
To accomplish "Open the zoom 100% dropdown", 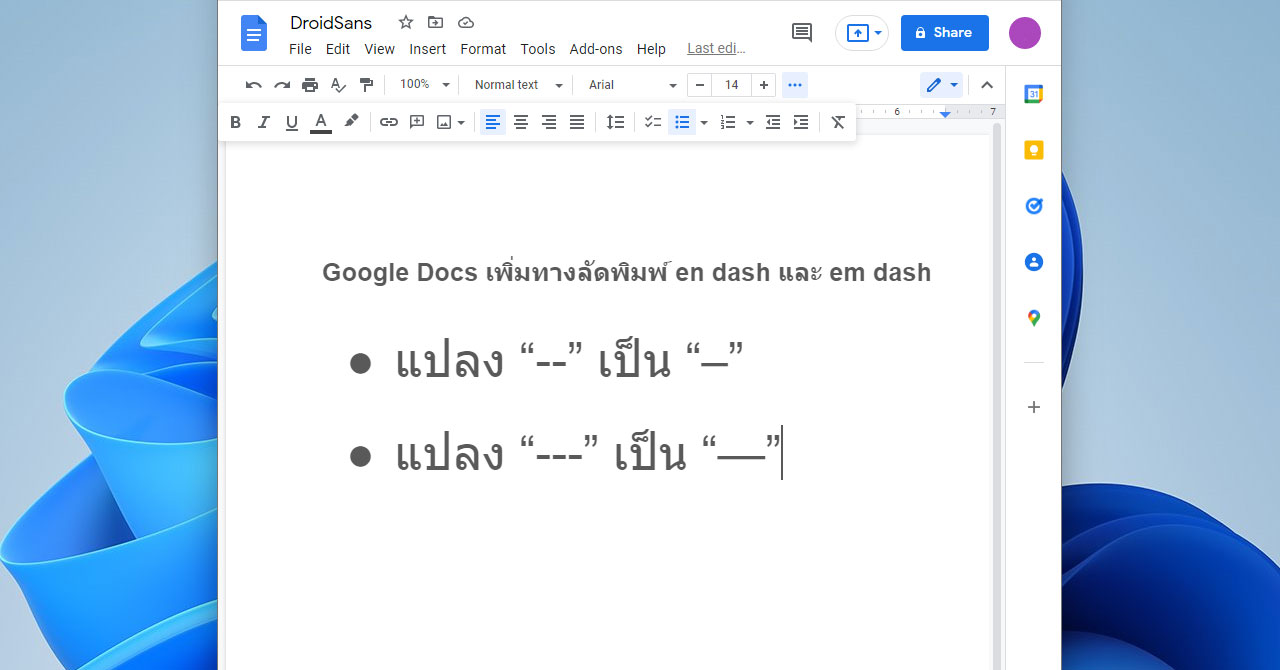I will click(x=425, y=85).
